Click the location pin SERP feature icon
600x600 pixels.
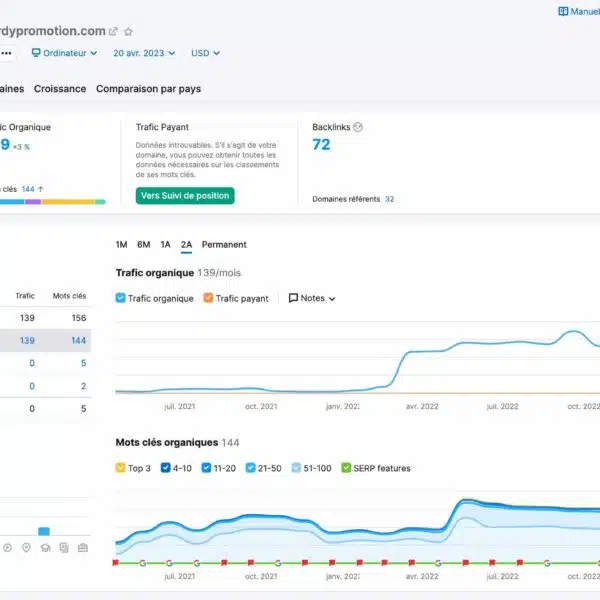tap(26, 547)
